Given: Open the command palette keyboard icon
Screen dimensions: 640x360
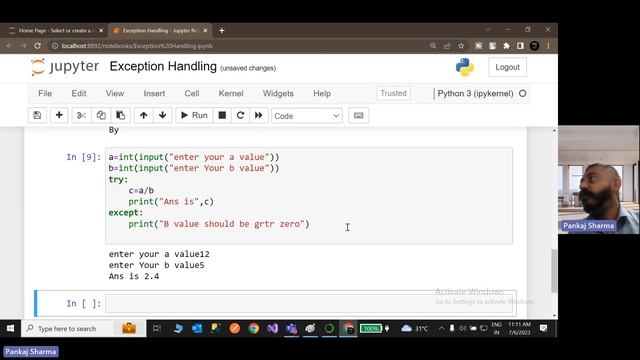Looking at the screenshot, I should click(358, 116).
